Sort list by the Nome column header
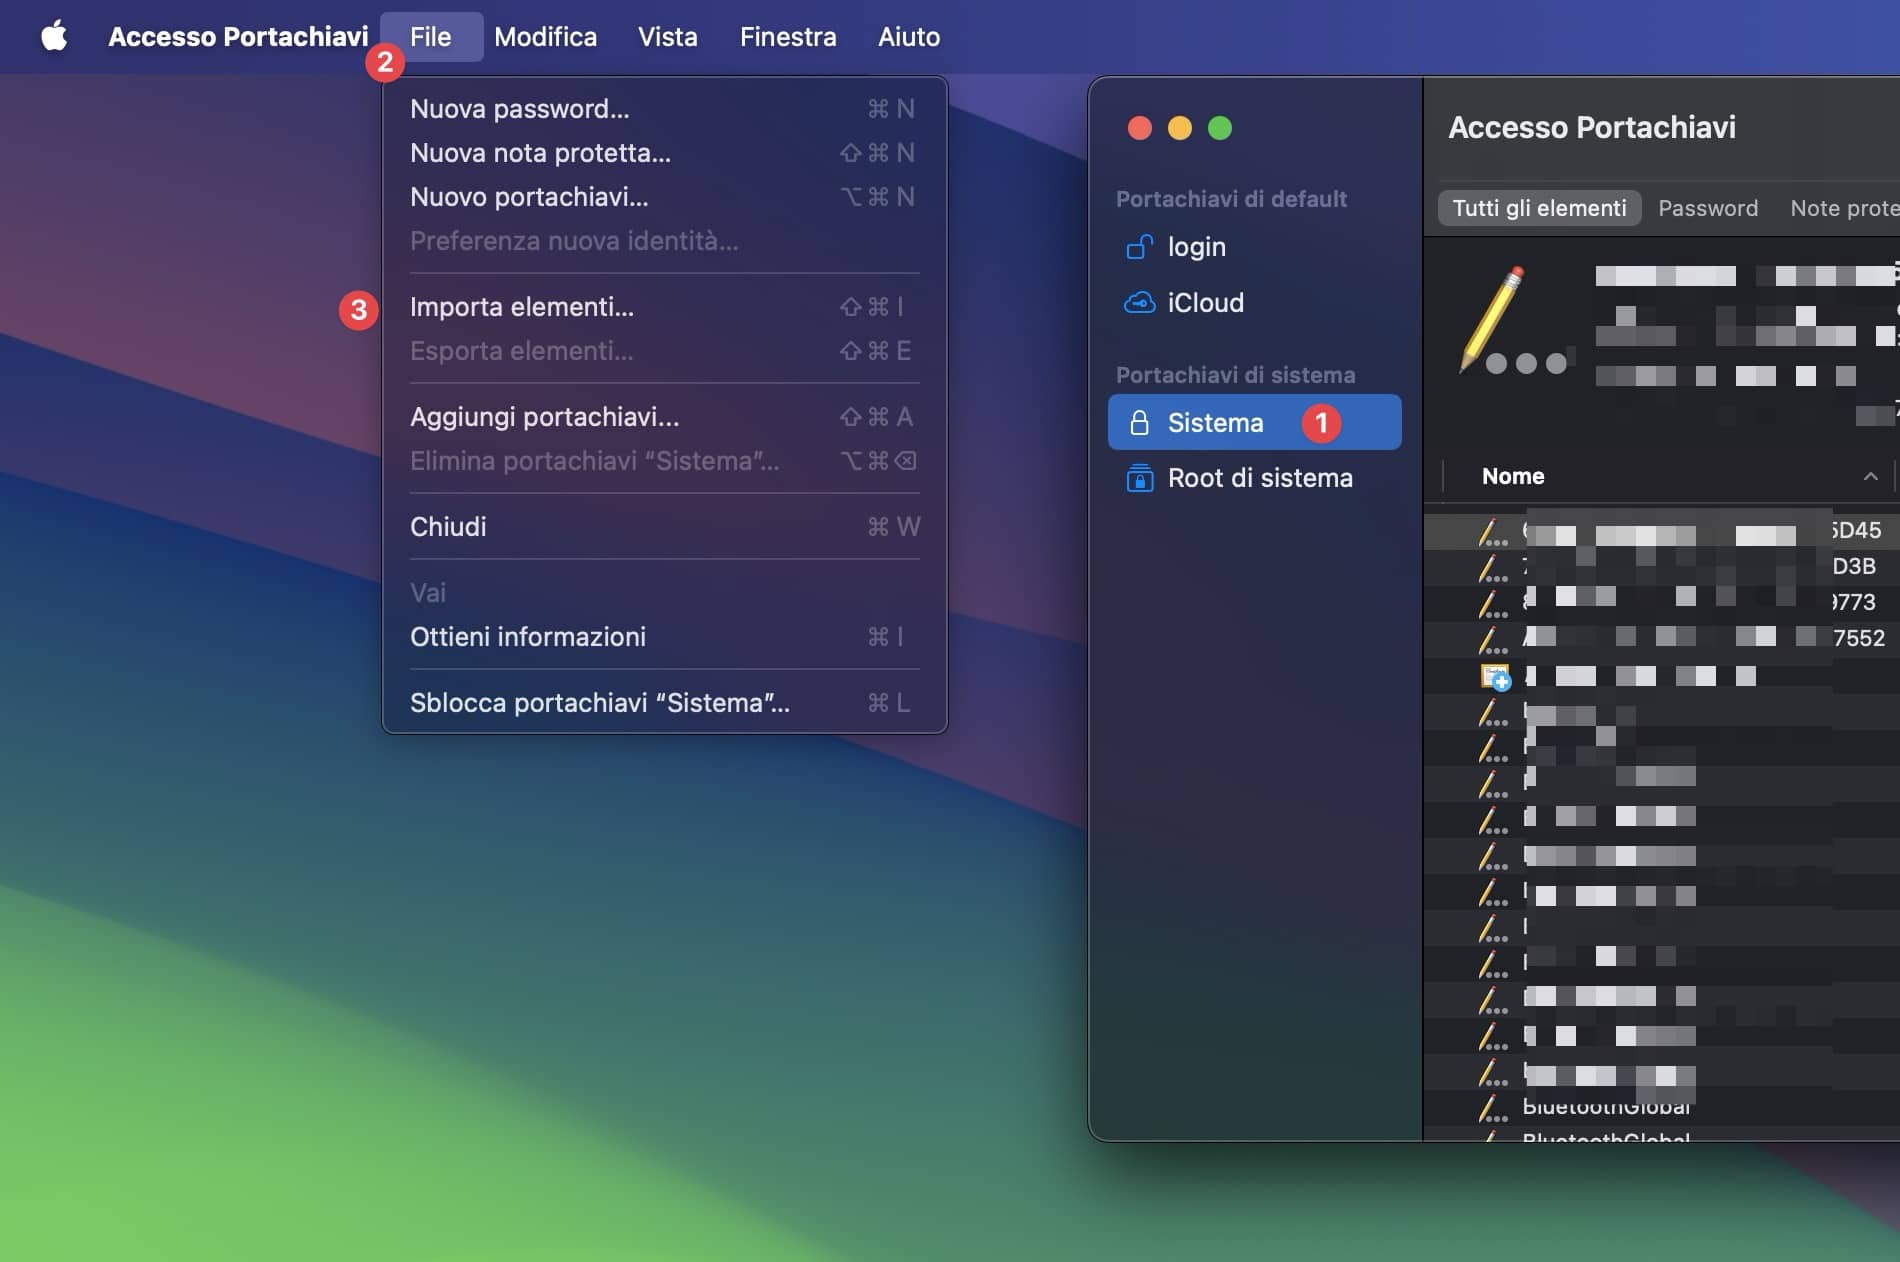 click(x=1512, y=476)
